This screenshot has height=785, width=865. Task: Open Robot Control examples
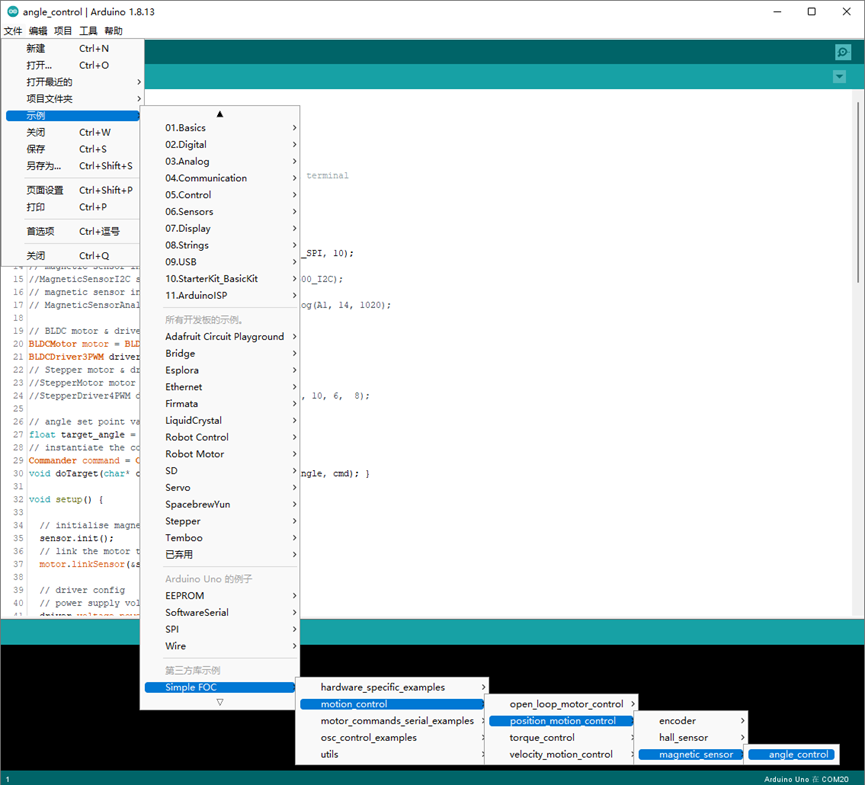[x=220, y=437]
